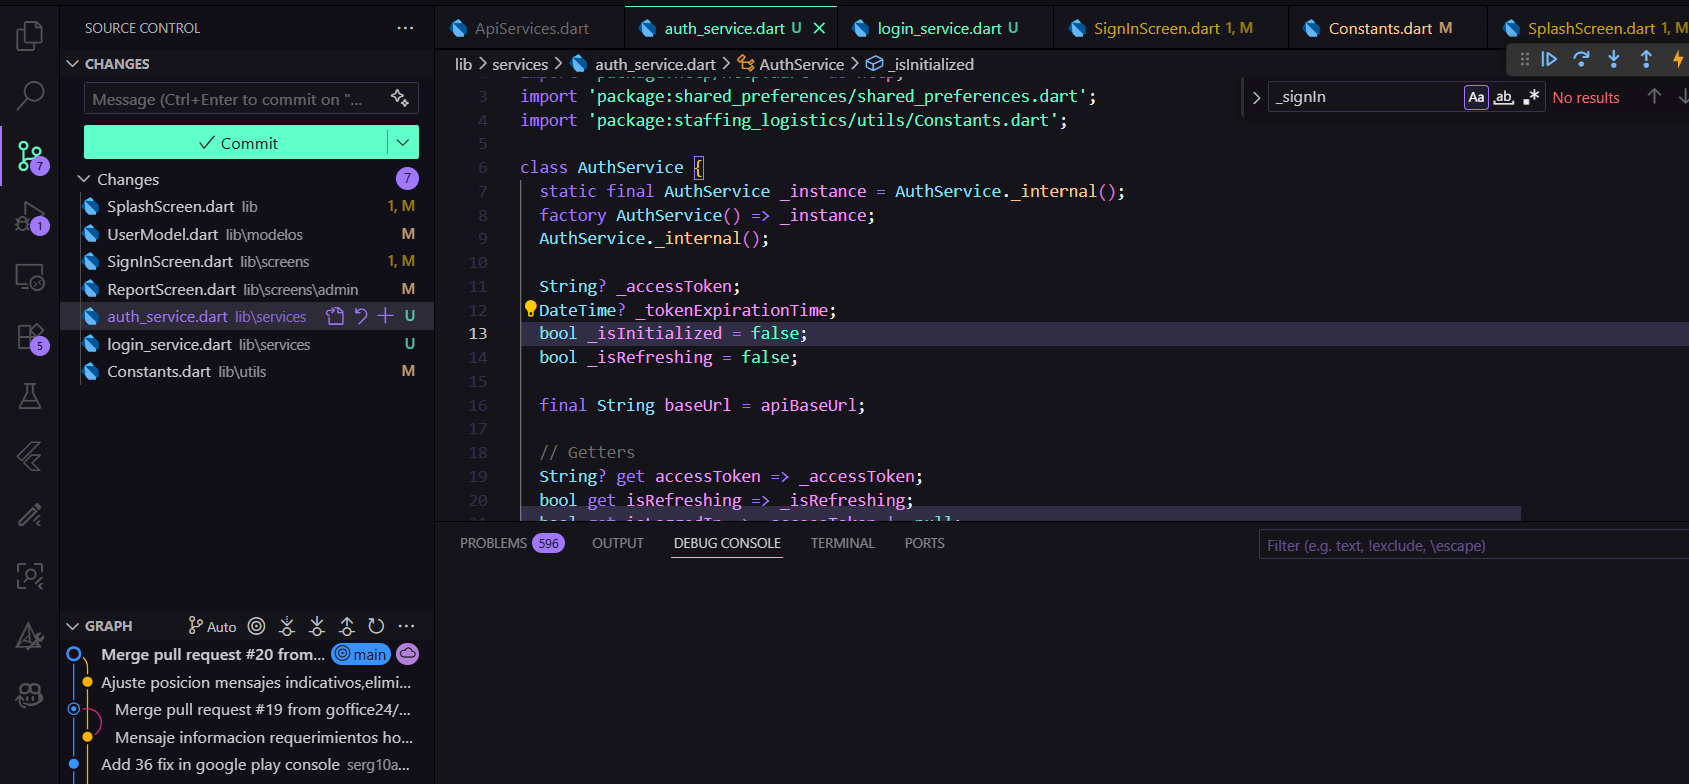Viewport: 1689px width, 784px height.
Task: Open the Explorer view in activity bar
Action: pos(30,37)
